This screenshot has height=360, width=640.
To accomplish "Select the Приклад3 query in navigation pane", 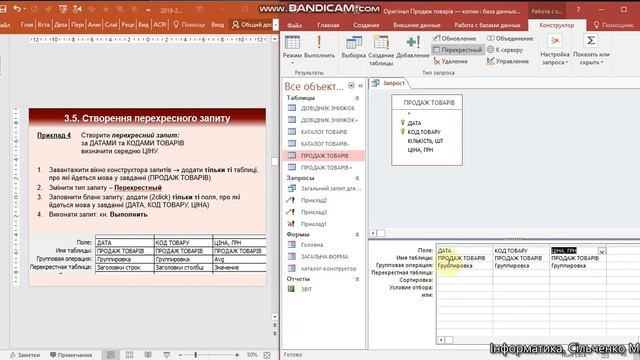I will coord(324,212).
